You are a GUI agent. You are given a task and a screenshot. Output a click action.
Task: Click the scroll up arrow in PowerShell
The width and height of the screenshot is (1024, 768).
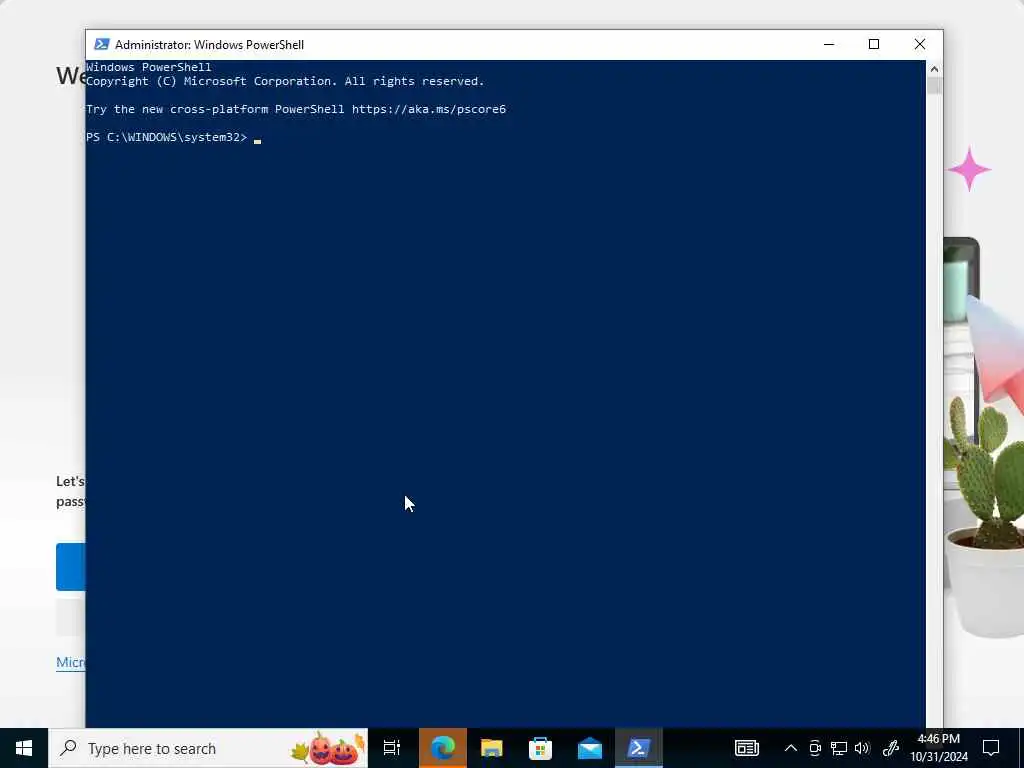coord(935,69)
